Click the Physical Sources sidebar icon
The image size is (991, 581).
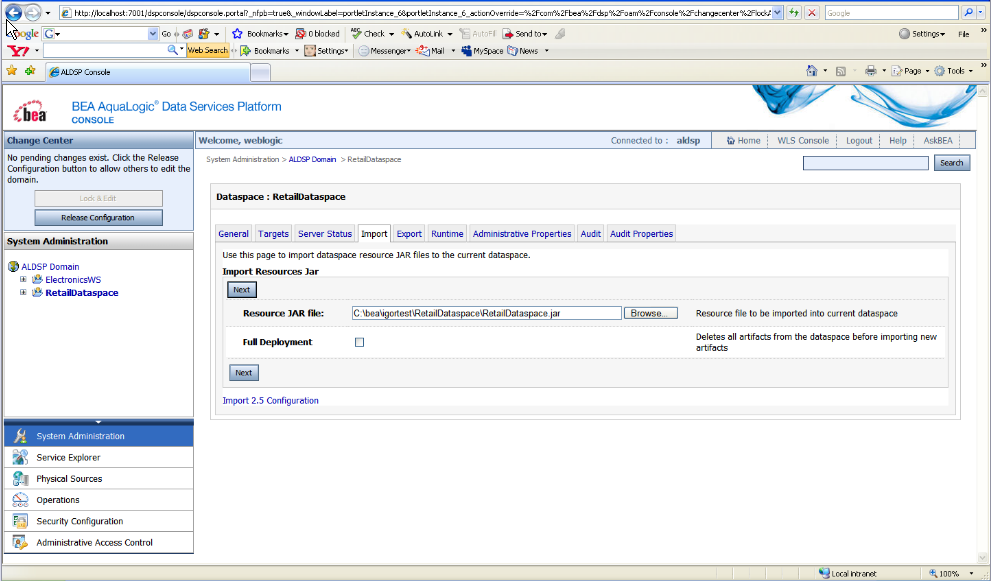(20, 479)
